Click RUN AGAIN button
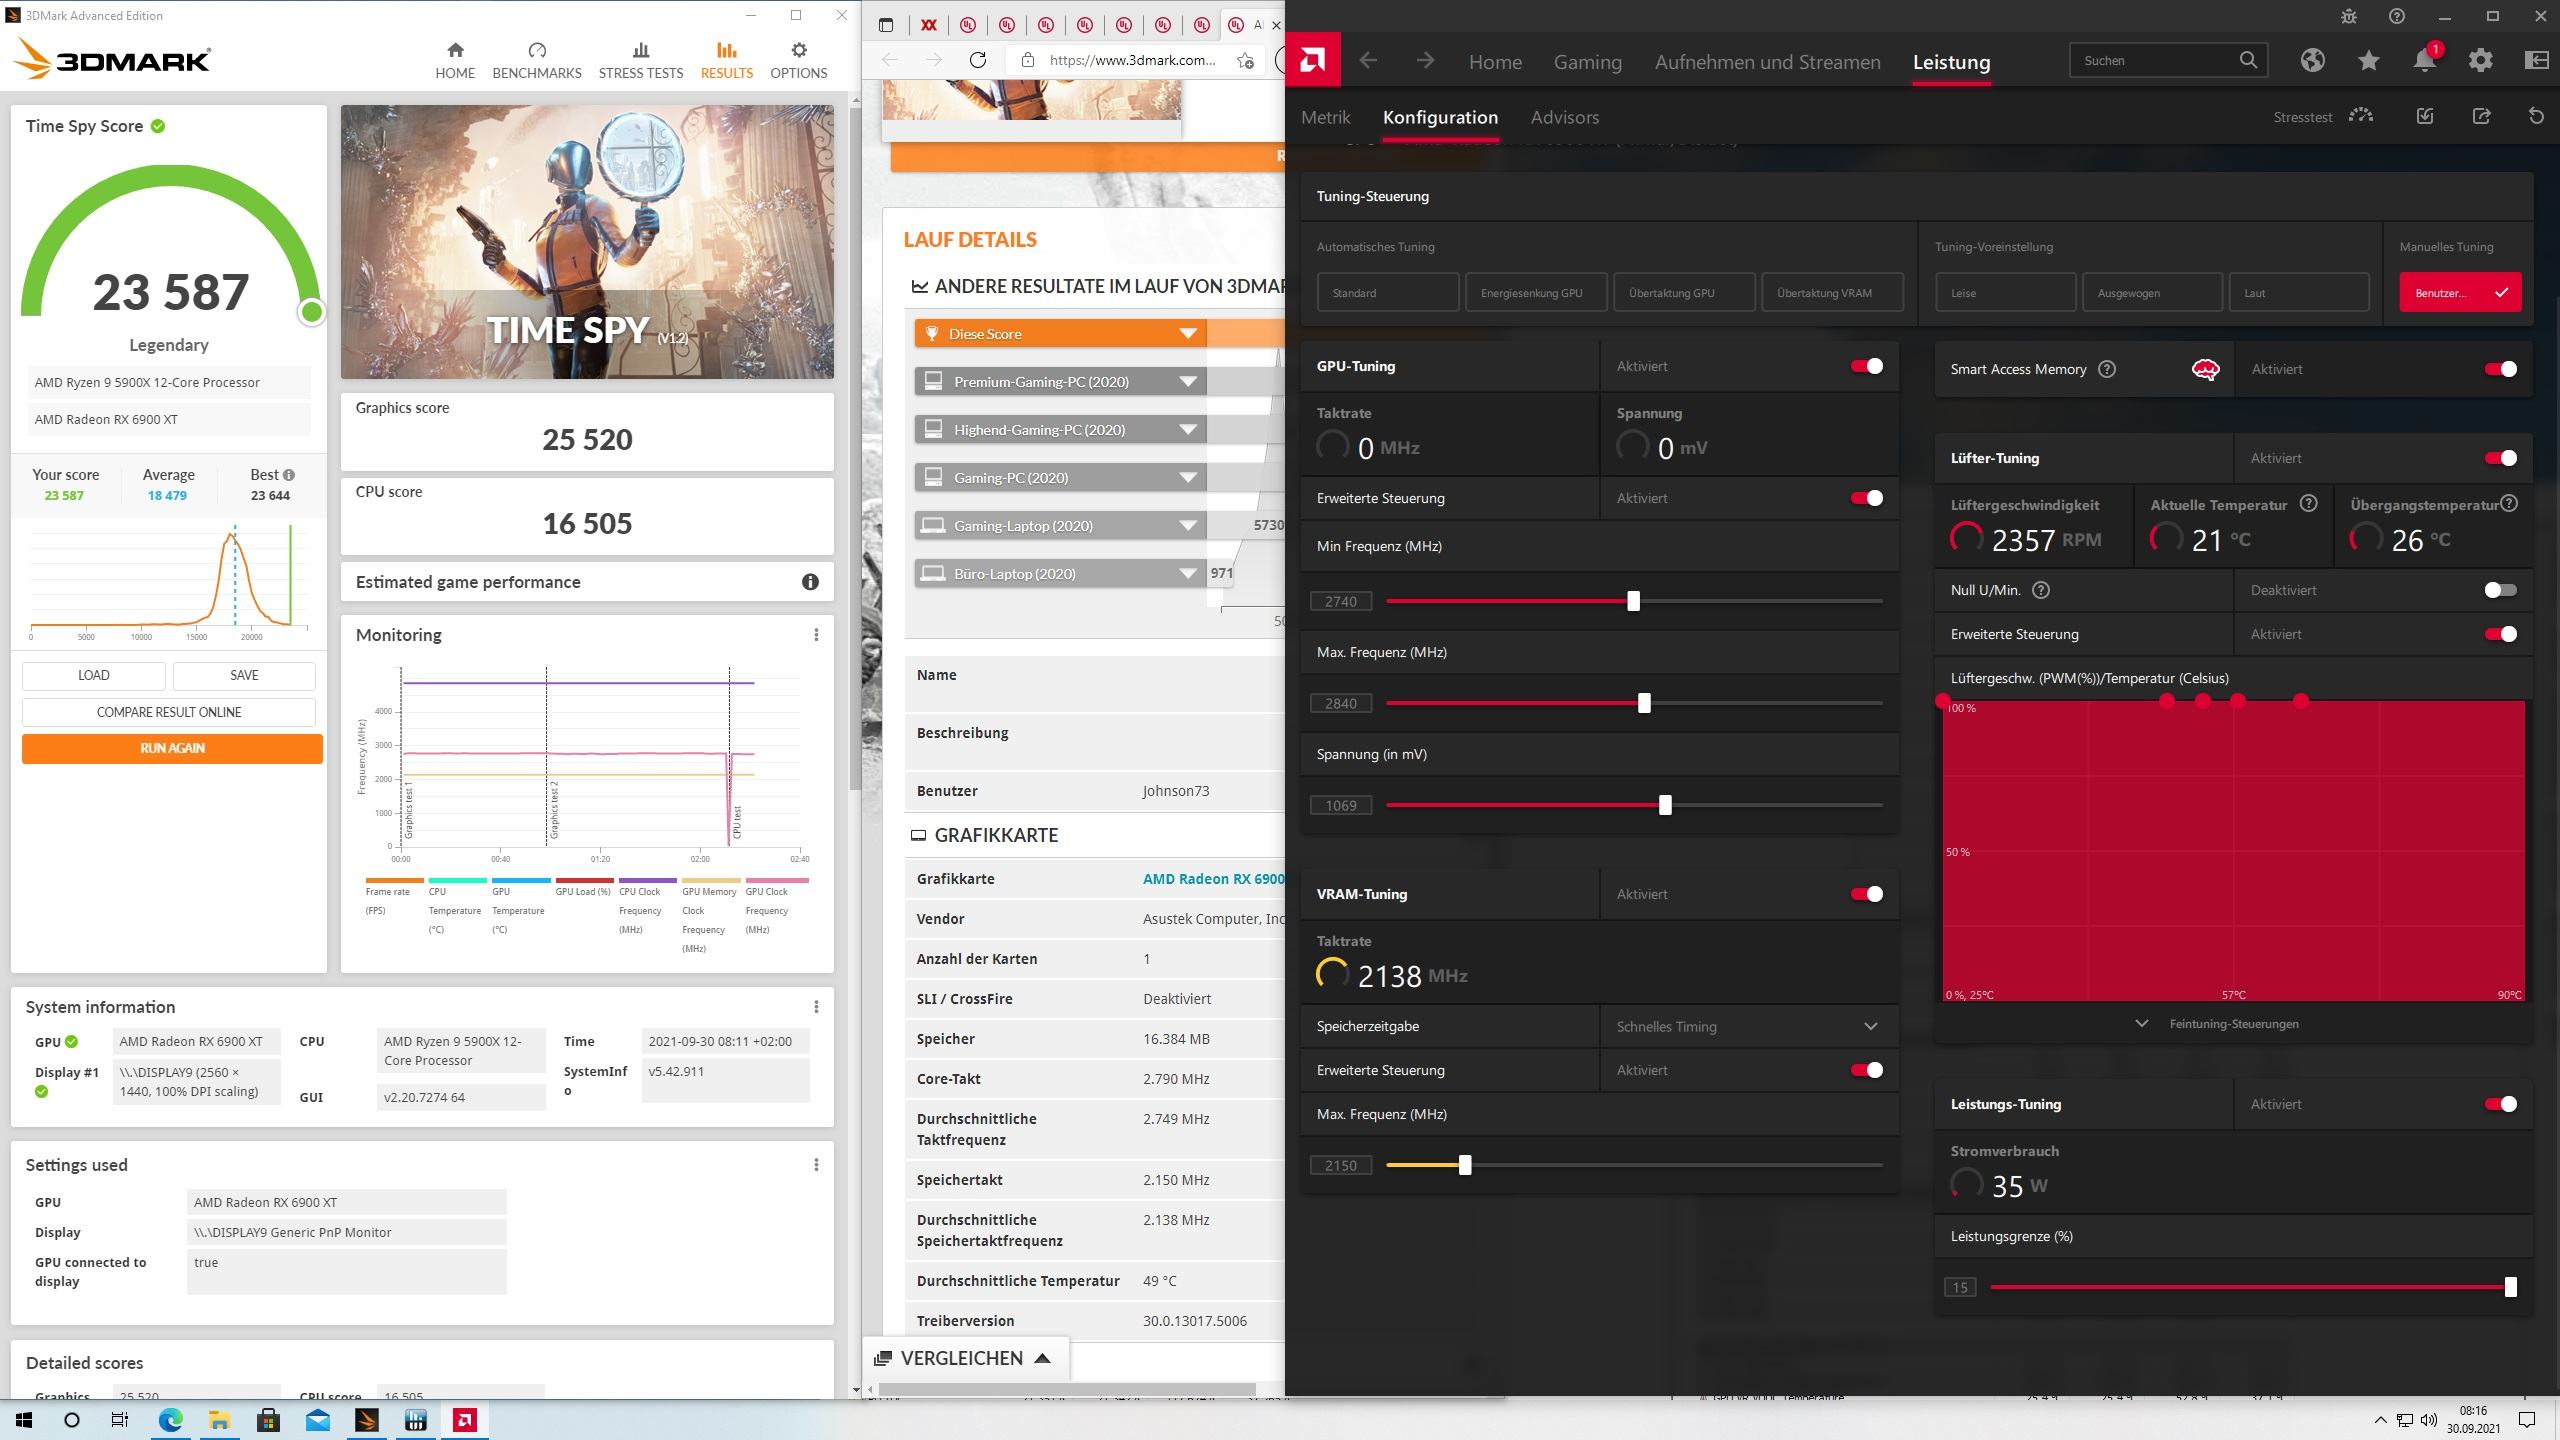 [172, 748]
